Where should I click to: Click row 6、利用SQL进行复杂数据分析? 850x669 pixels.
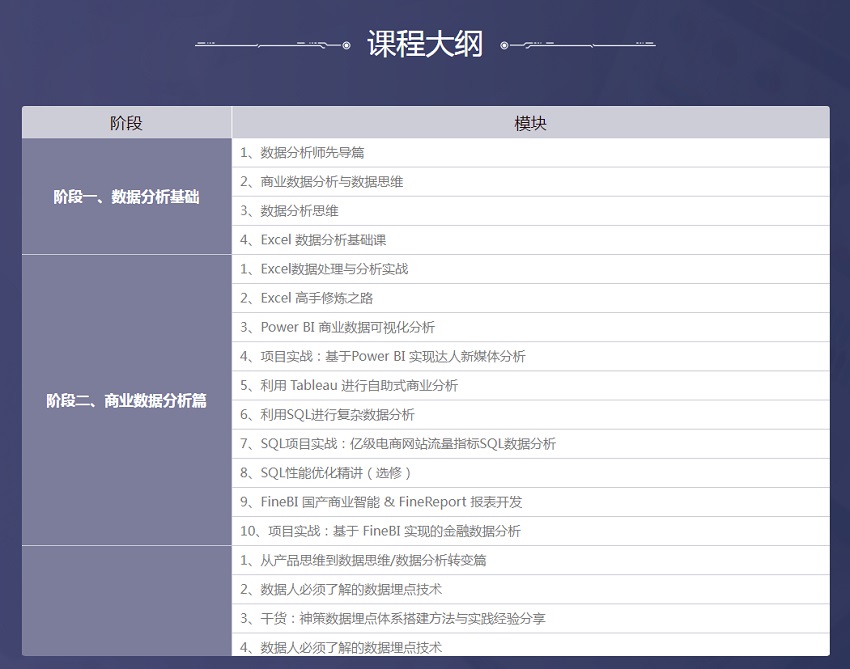pyautogui.click(x=531, y=415)
